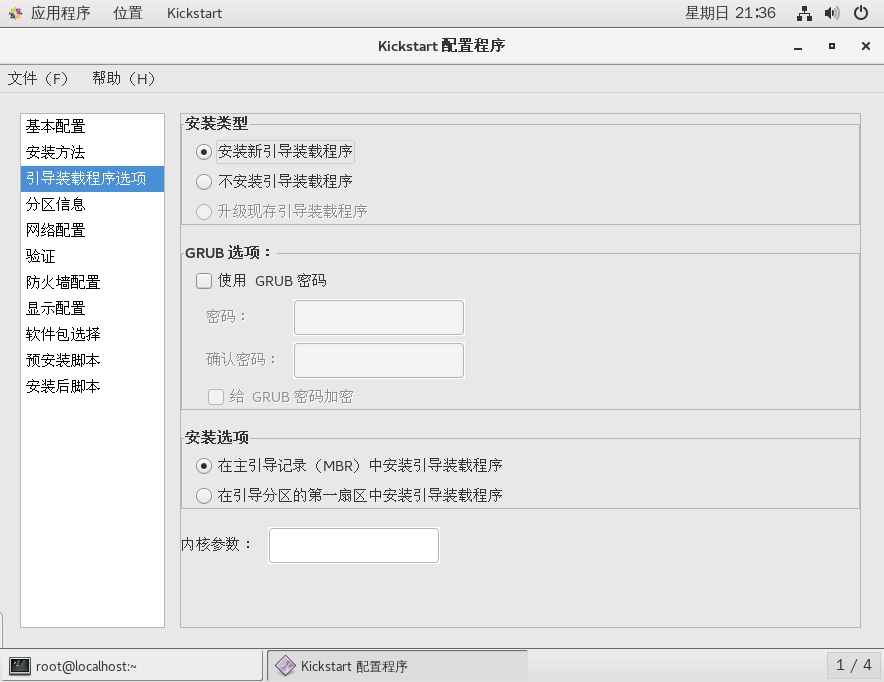Select 预安装脚本 in the sidebar
Viewport: 884px width, 682px height.
pyautogui.click(x=92, y=360)
